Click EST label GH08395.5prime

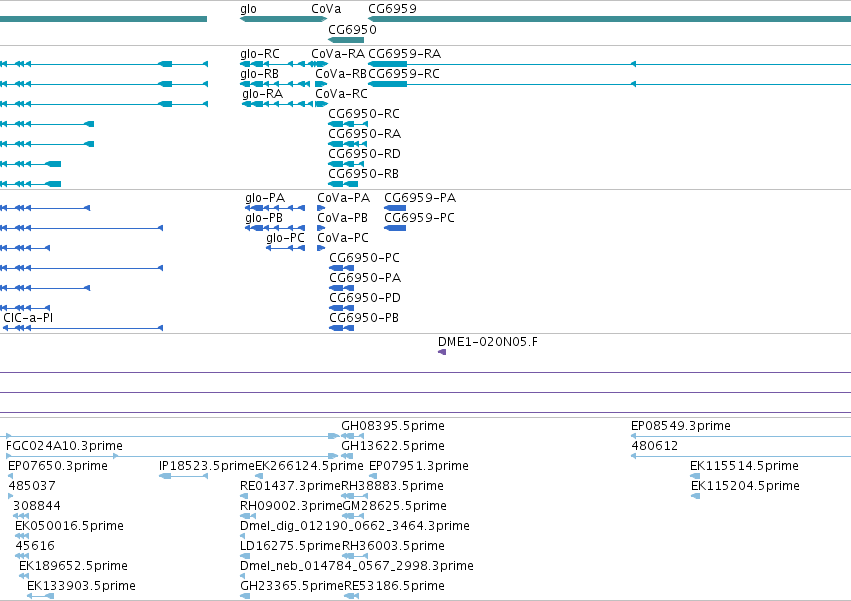pos(393,426)
